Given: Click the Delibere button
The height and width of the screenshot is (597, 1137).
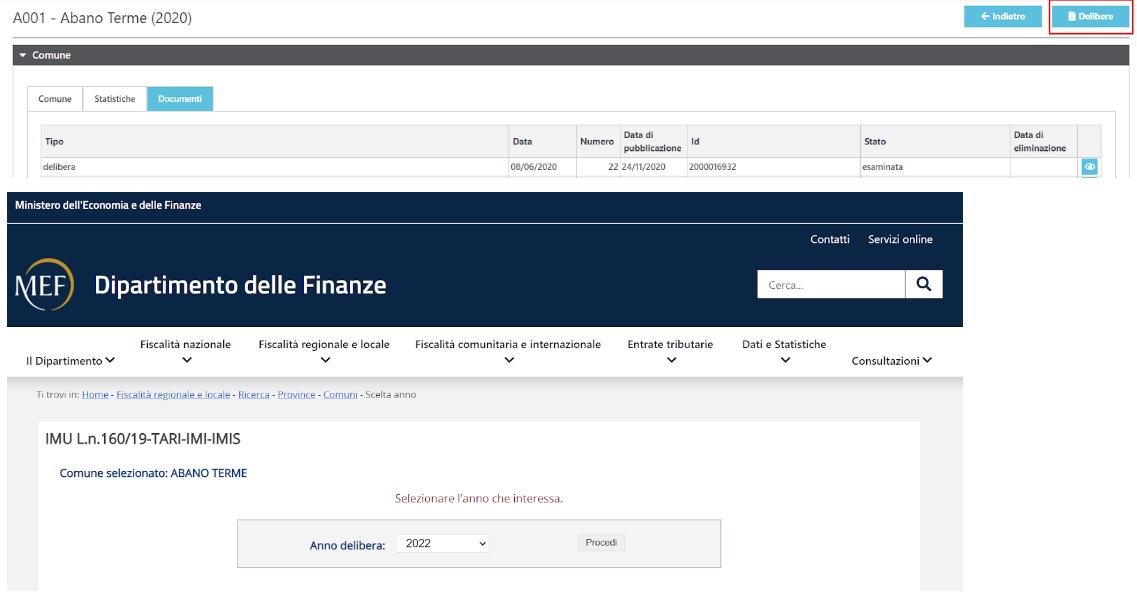Looking at the screenshot, I should pyautogui.click(x=1090, y=16).
